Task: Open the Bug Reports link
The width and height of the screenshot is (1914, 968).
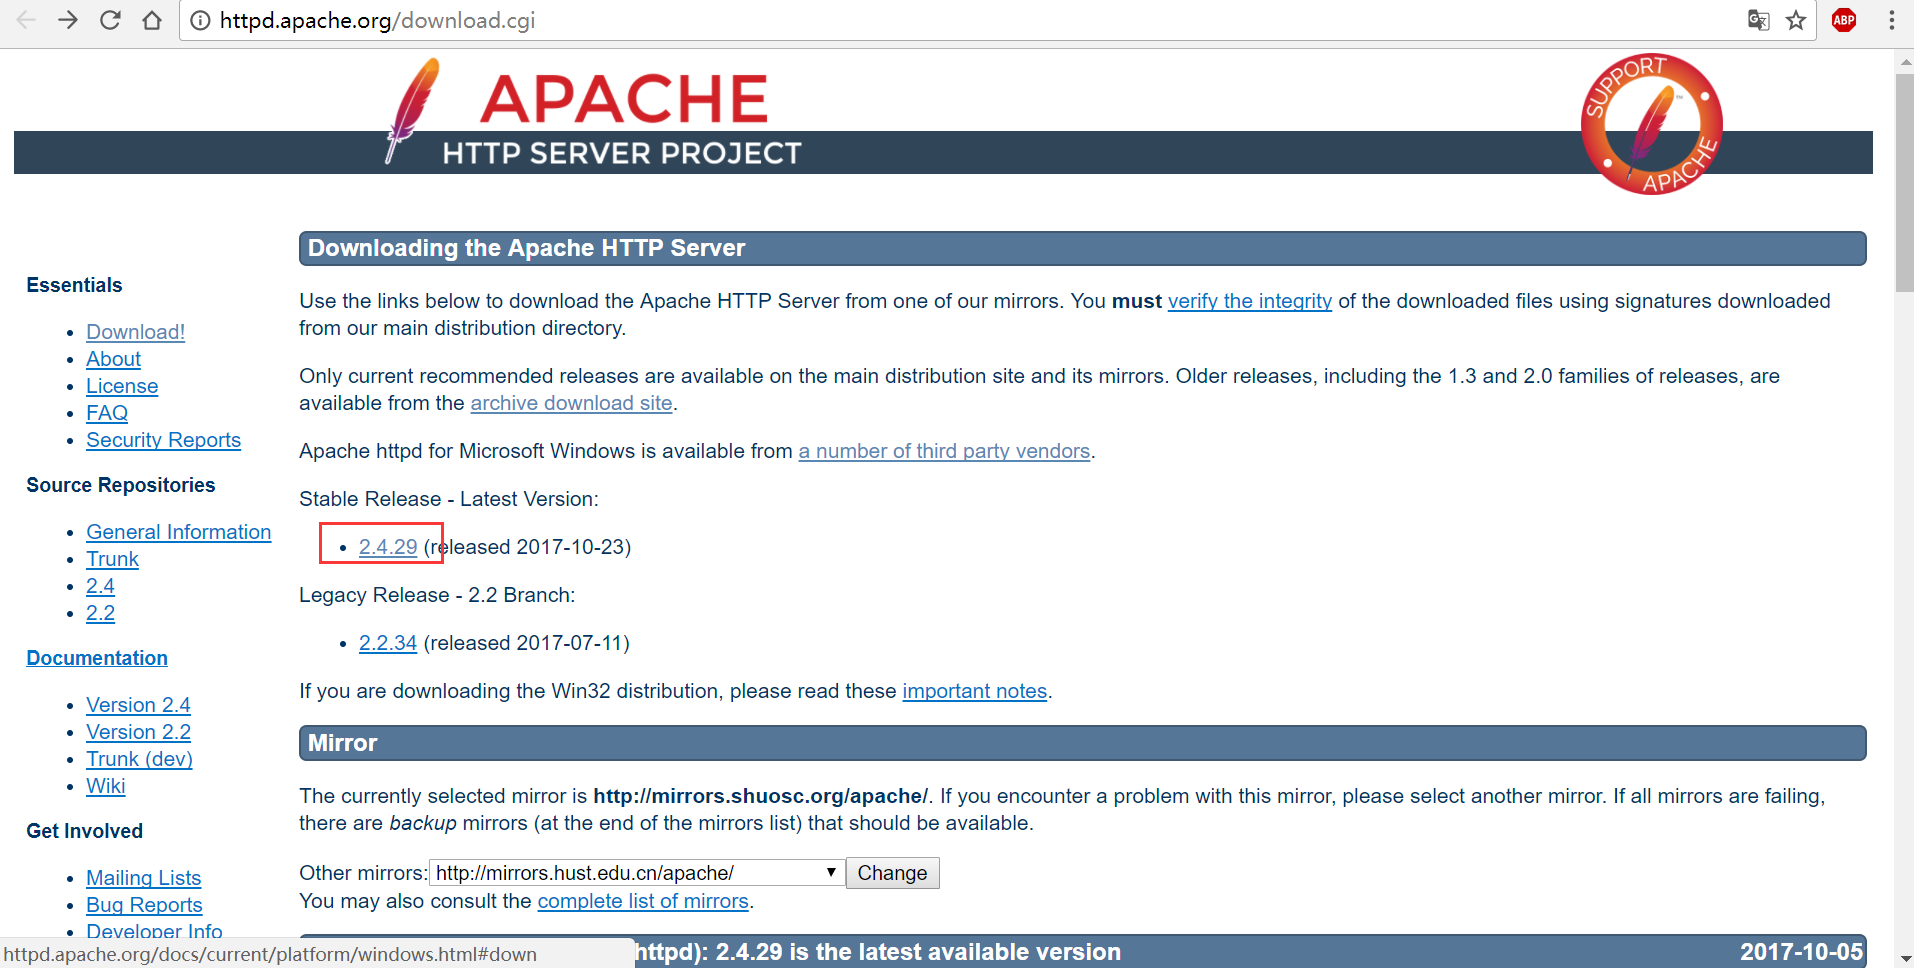Action: (x=144, y=905)
